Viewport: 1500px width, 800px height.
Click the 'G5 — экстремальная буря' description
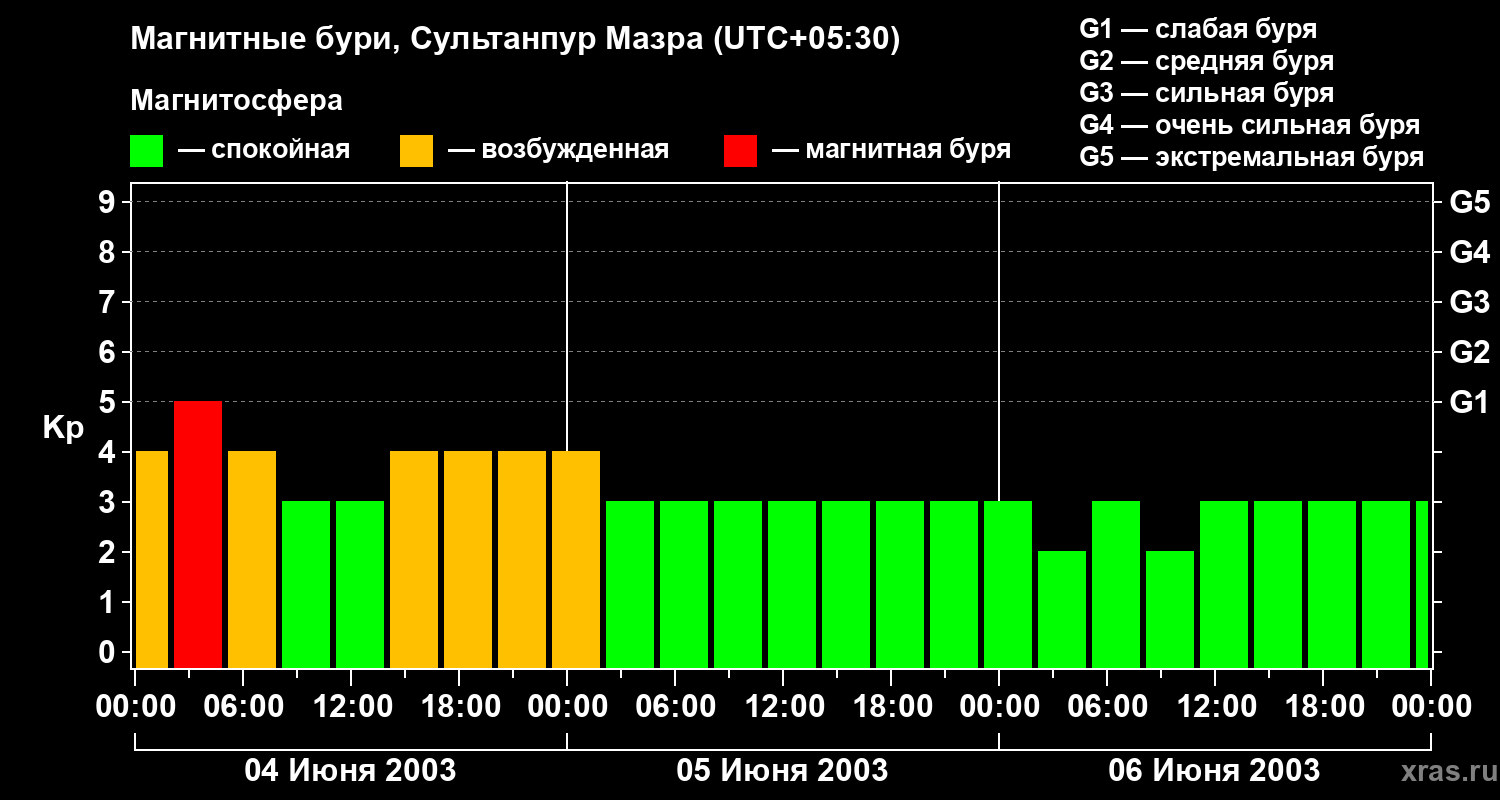click(1252, 157)
